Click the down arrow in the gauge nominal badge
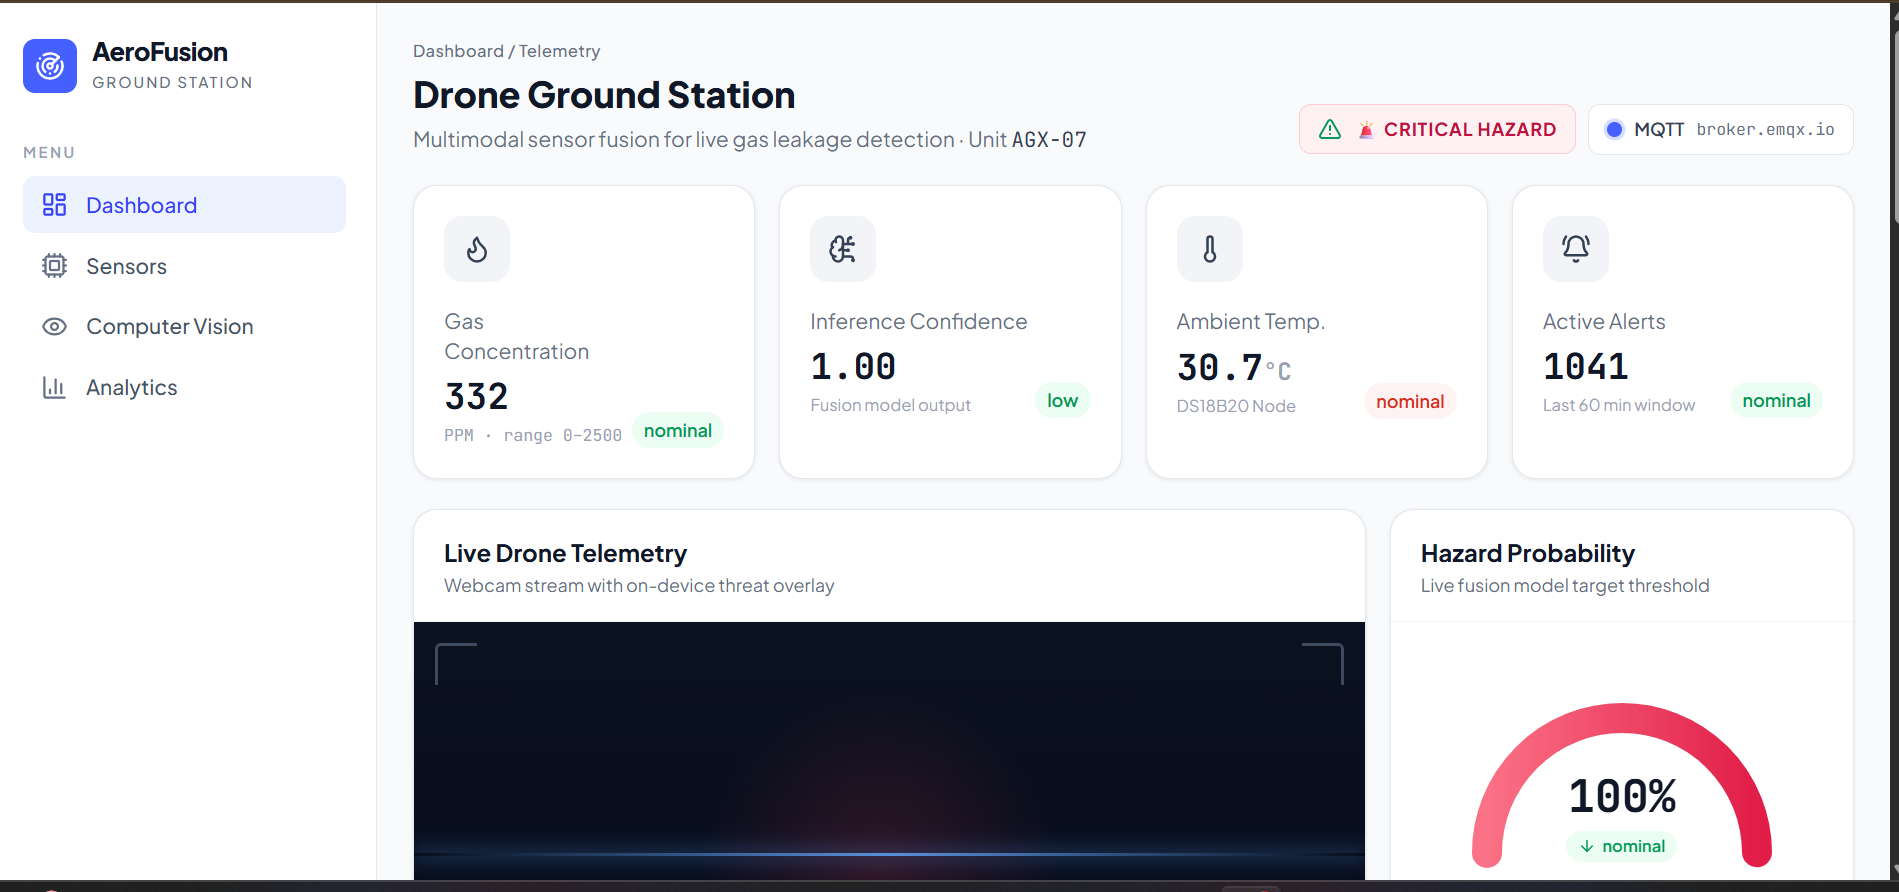Viewport: 1899px width, 892px height. [x=1587, y=846]
